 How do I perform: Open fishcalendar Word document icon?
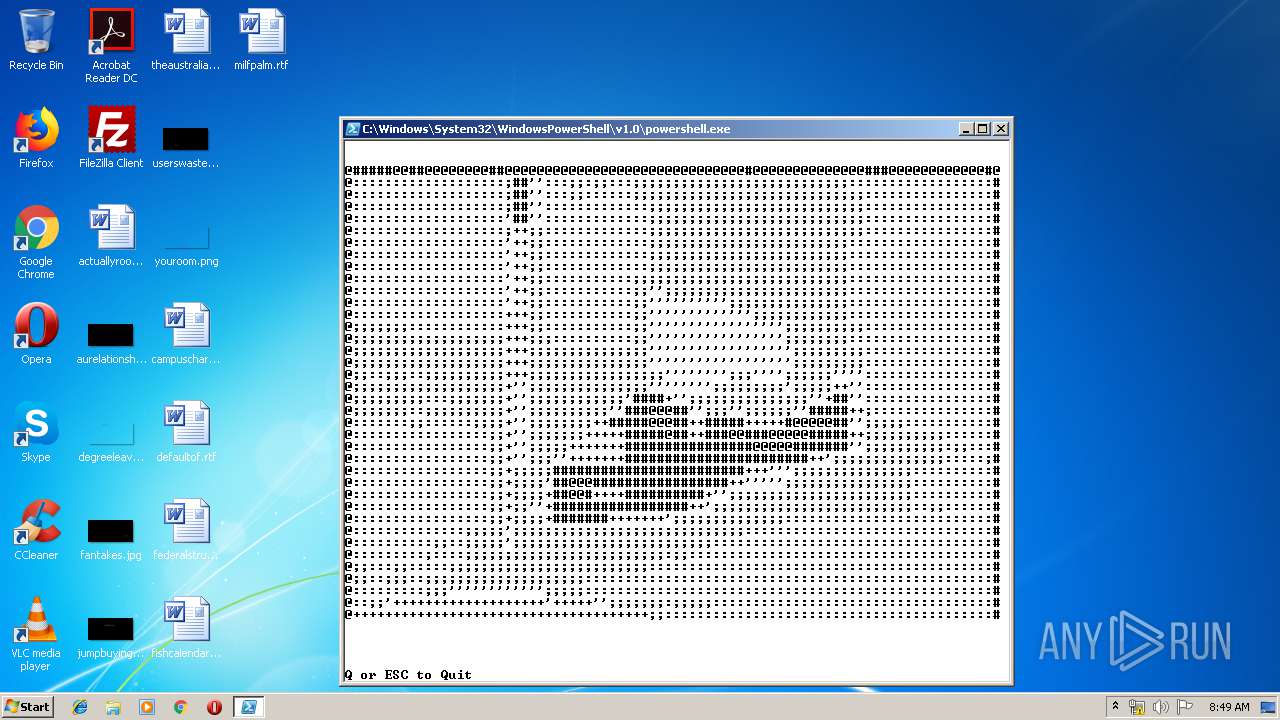pyautogui.click(x=186, y=628)
